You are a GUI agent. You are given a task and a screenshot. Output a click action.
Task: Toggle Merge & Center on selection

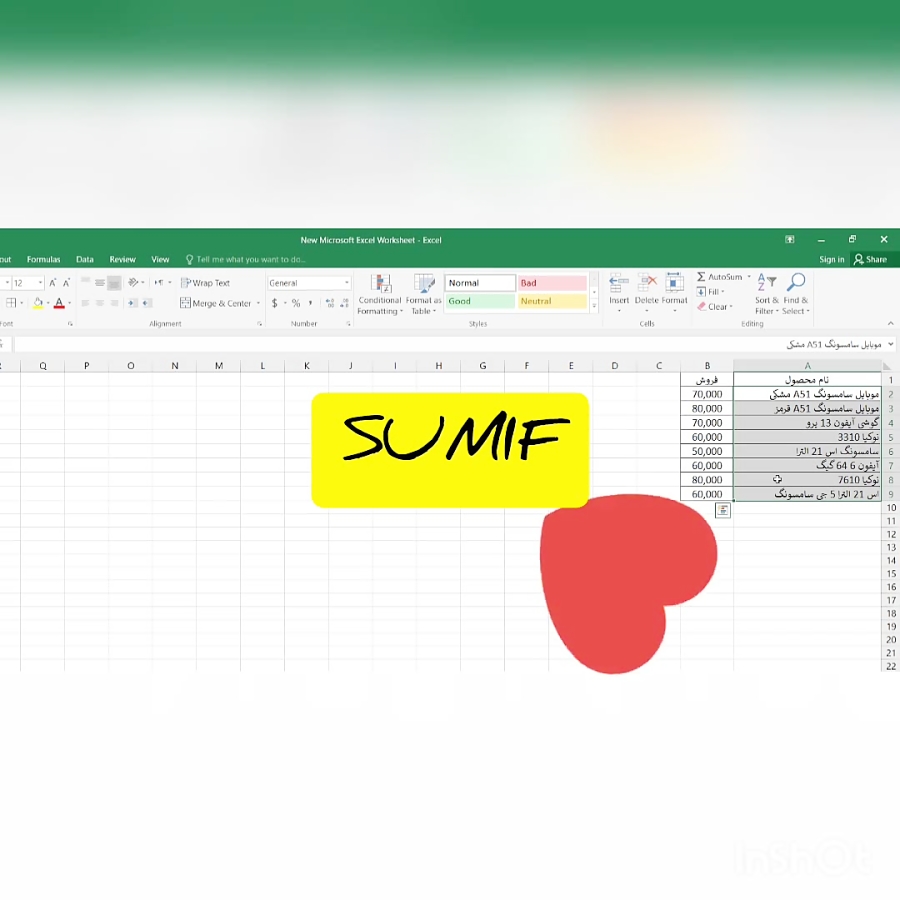pos(217,303)
